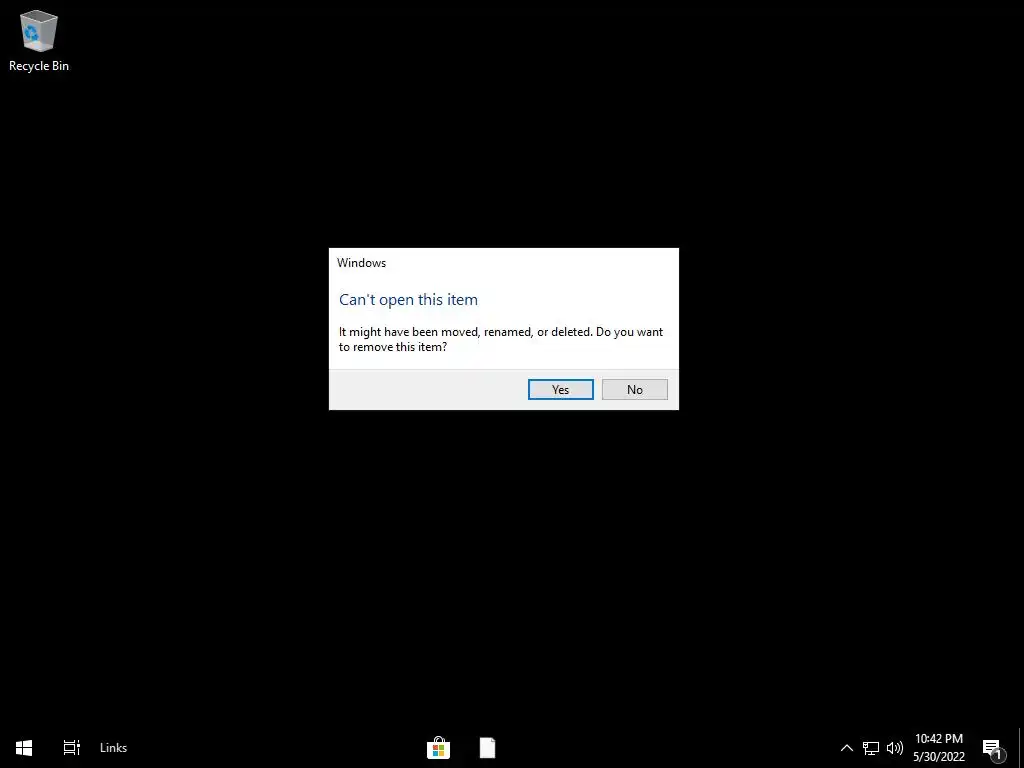Open network status tray icon
Viewport: 1024px width, 768px height.
(x=871, y=748)
